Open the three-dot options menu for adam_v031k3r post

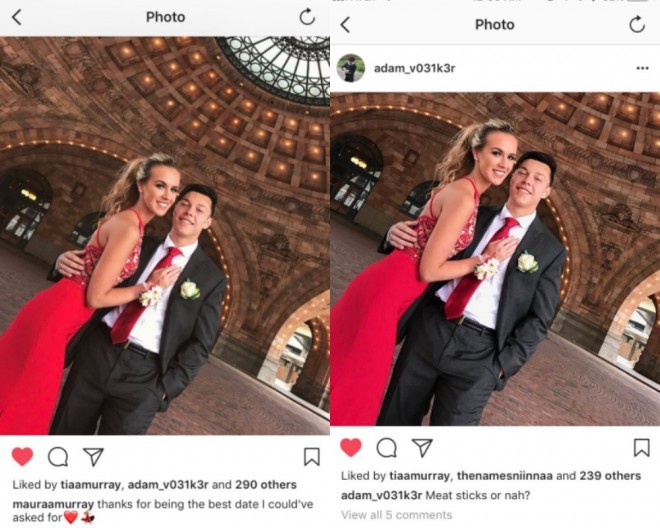[642, 68]
